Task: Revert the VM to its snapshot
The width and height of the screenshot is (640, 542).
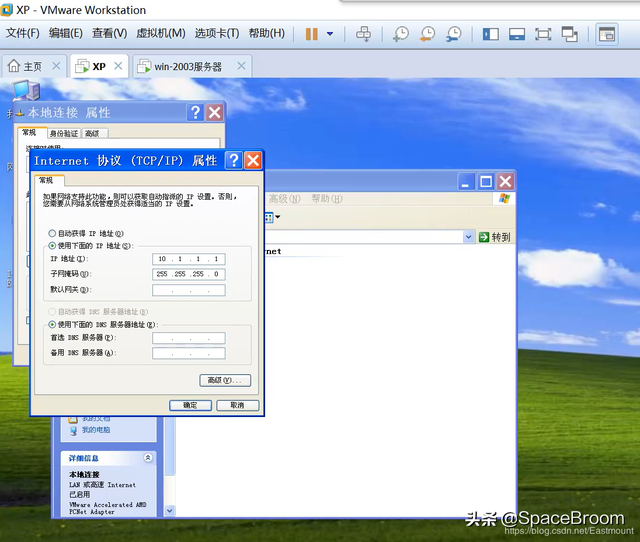Action: tap(427, 34)
